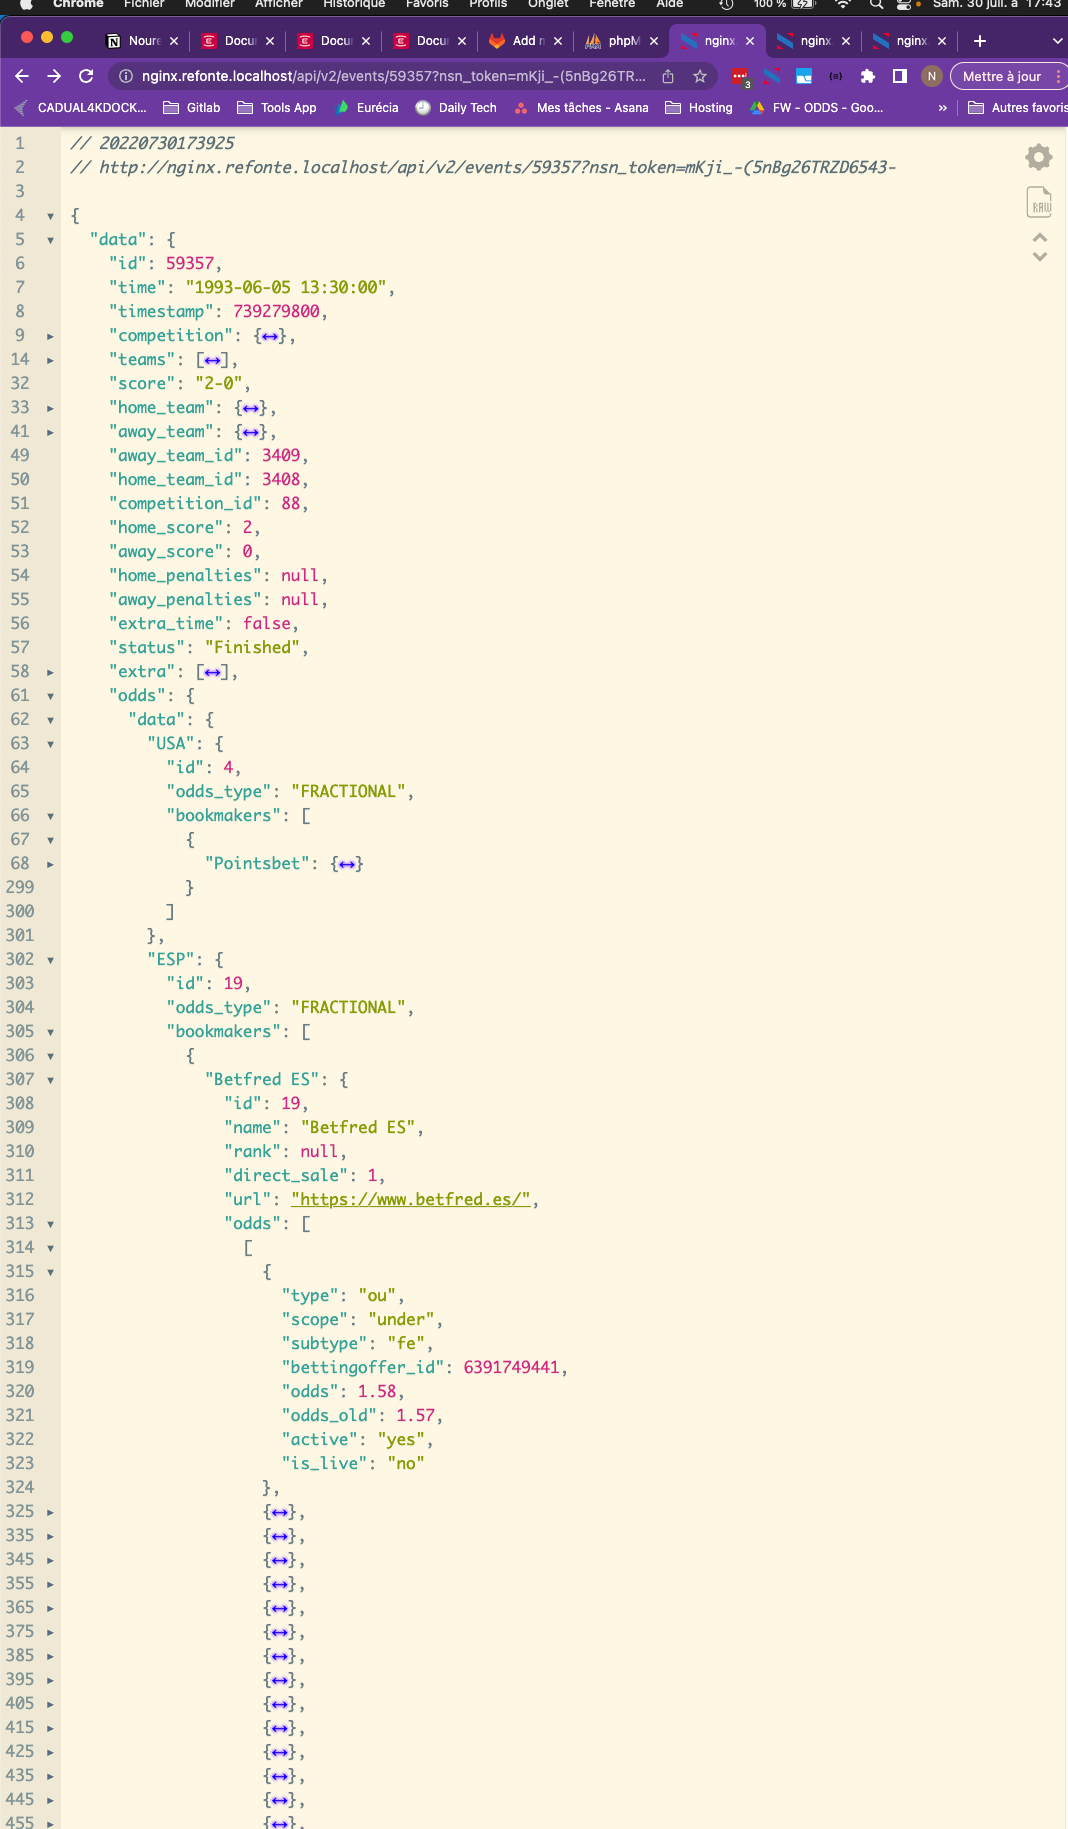Open the JSON viewer settings gear
1068x1829 pixels.
tap(1039, 157)
